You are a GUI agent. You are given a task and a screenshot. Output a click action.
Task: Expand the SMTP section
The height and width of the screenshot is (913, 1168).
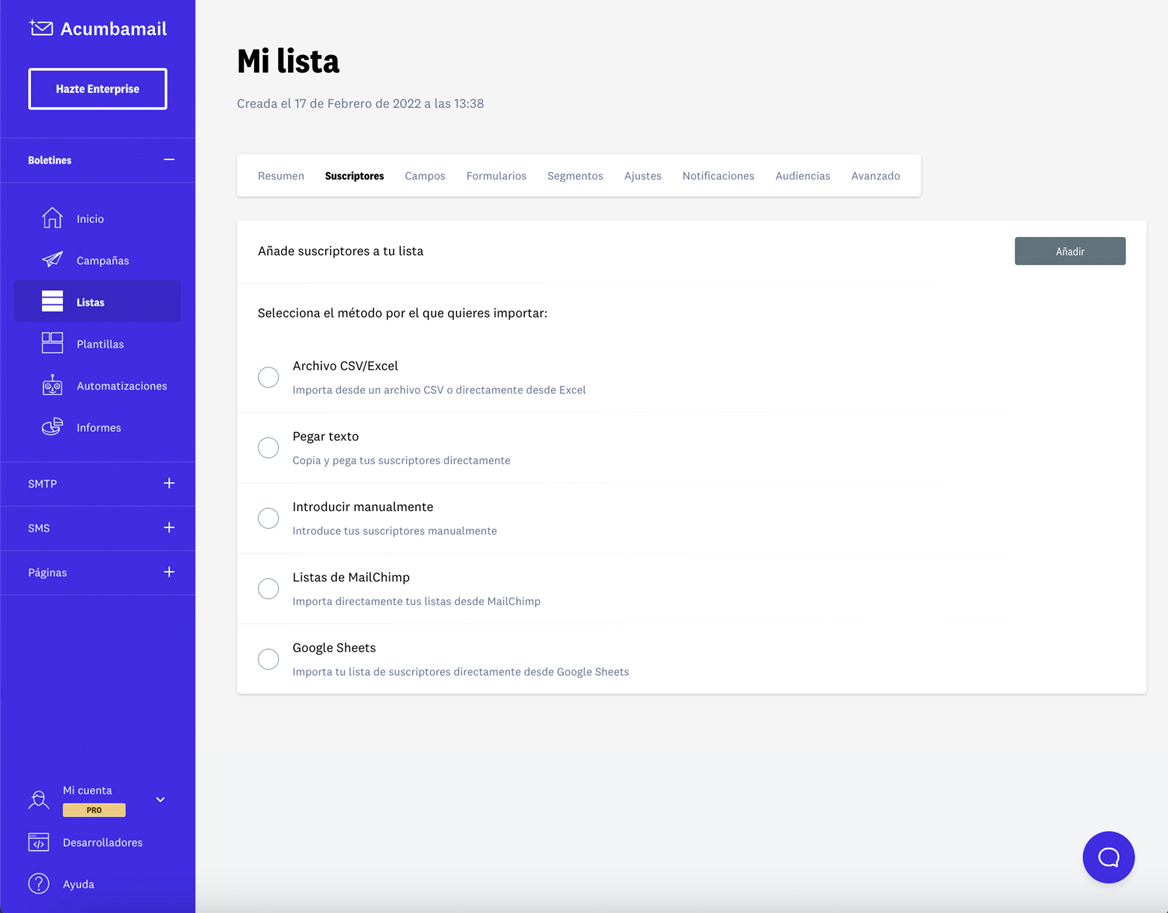[x=168, y=483]
